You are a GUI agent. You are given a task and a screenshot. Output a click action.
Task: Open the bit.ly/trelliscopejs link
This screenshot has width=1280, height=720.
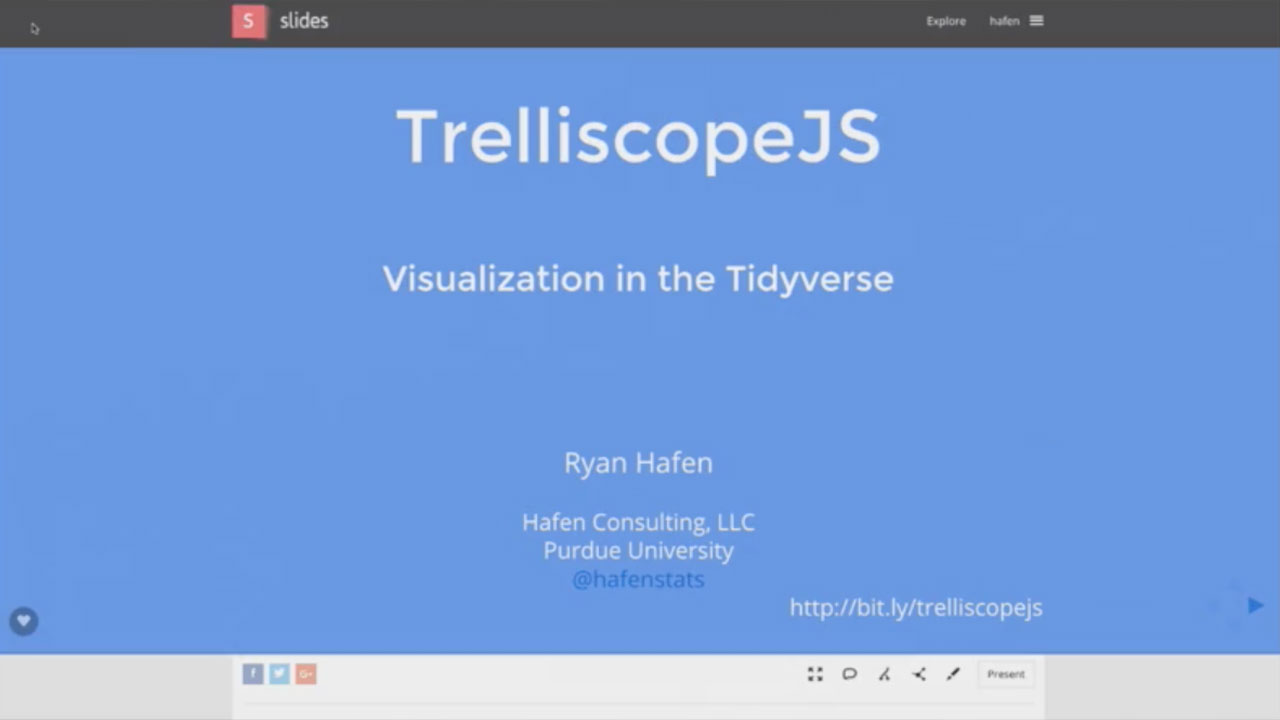coord(915,607)
